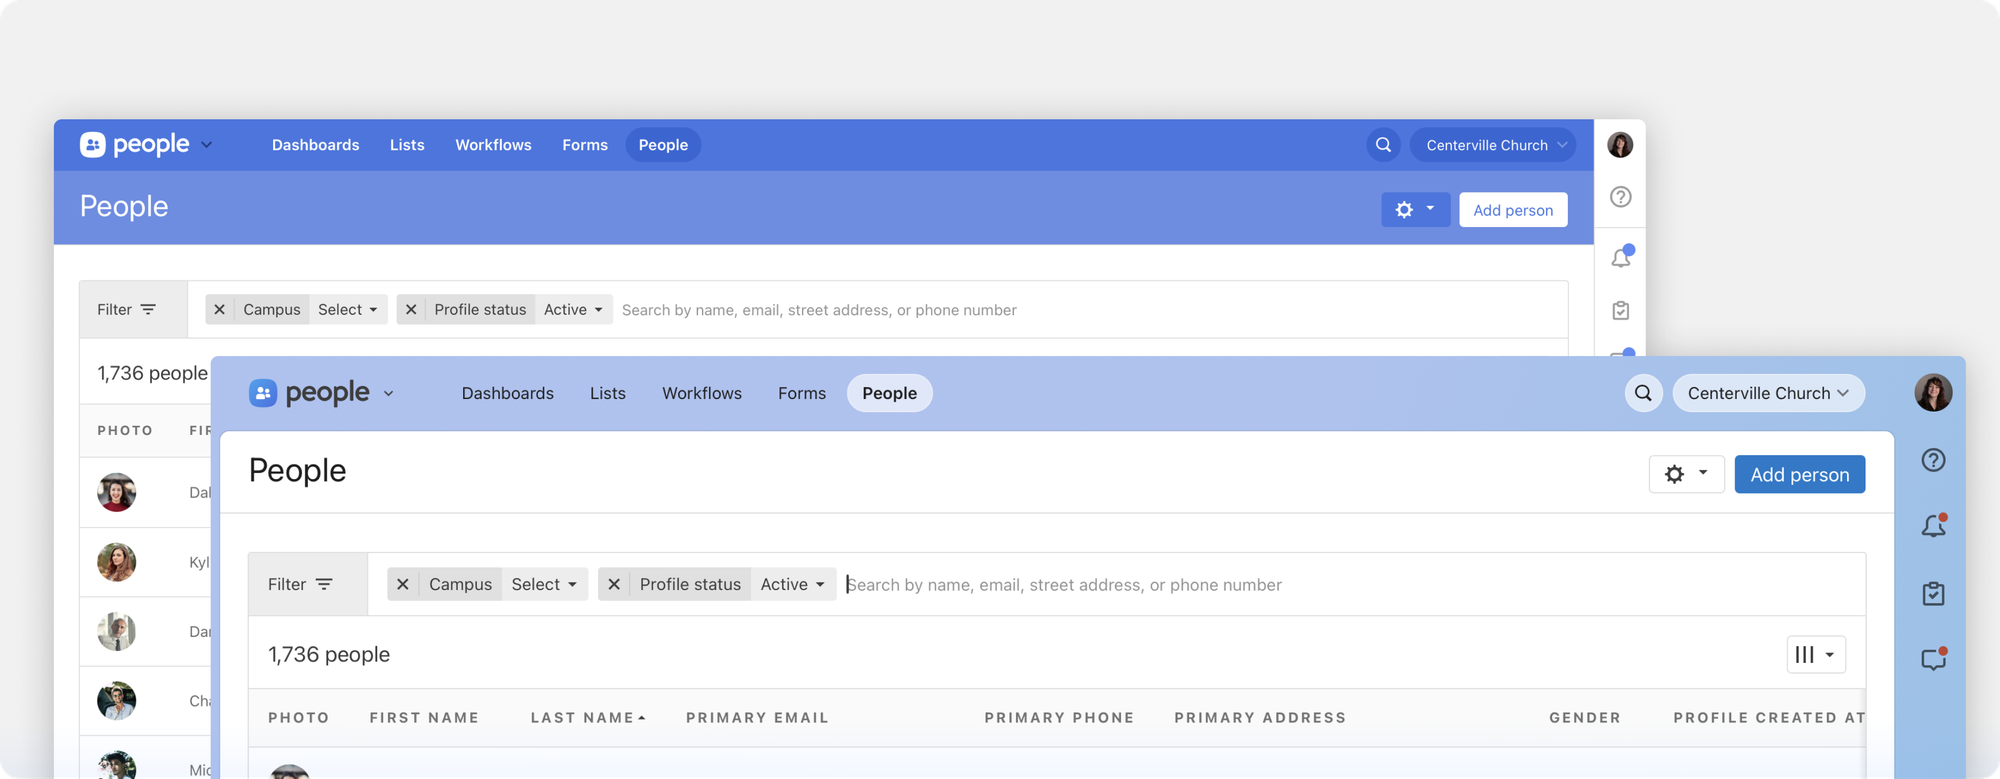This screenshot has width=2000, height=779.
Task: Open the Centerville Church organization dropdown
Action: (x=1767, y=393)
